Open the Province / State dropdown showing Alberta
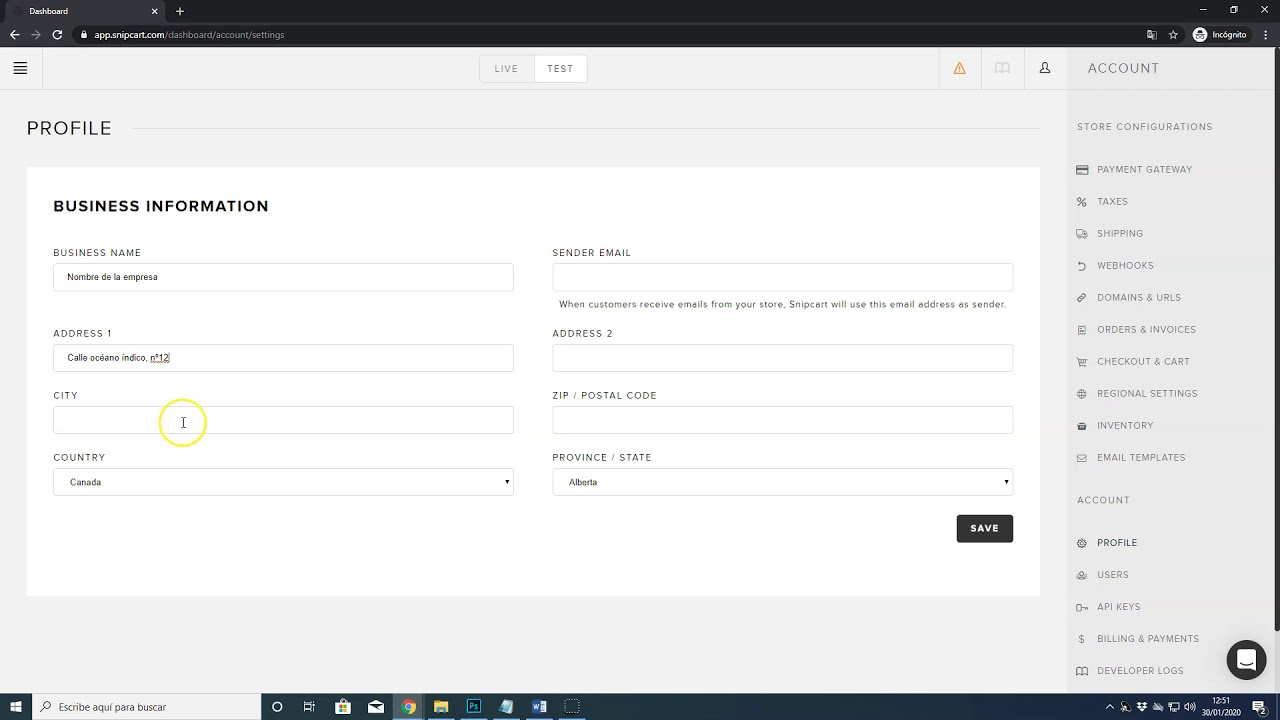 (782, 482)
